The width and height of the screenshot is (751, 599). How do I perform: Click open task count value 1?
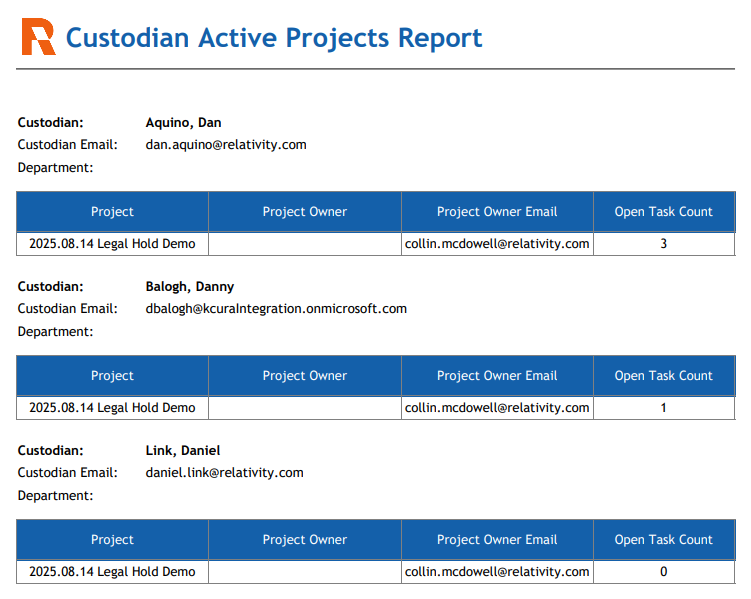click(x=664, y=408)
